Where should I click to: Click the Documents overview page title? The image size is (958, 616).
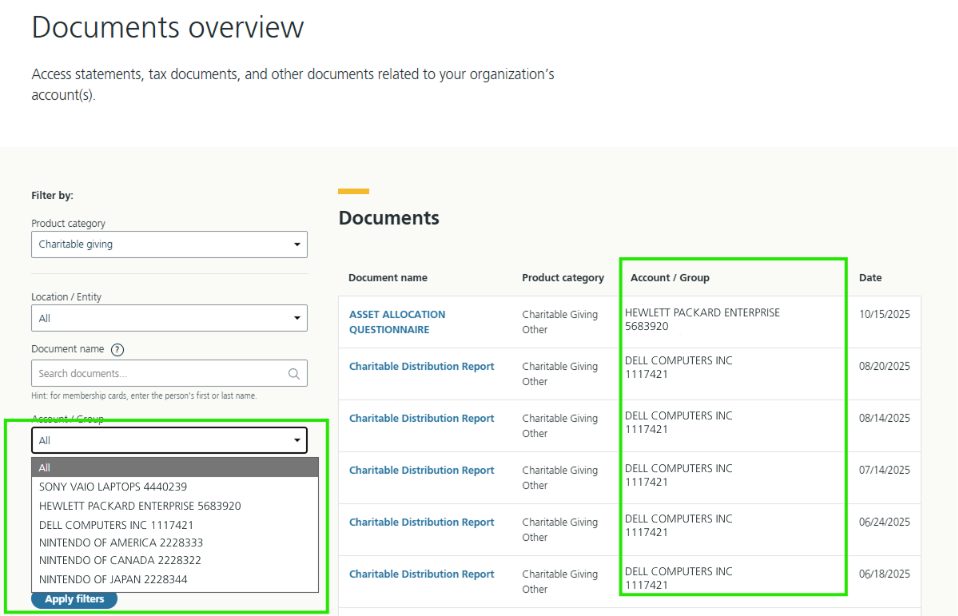tap(167, 28)
